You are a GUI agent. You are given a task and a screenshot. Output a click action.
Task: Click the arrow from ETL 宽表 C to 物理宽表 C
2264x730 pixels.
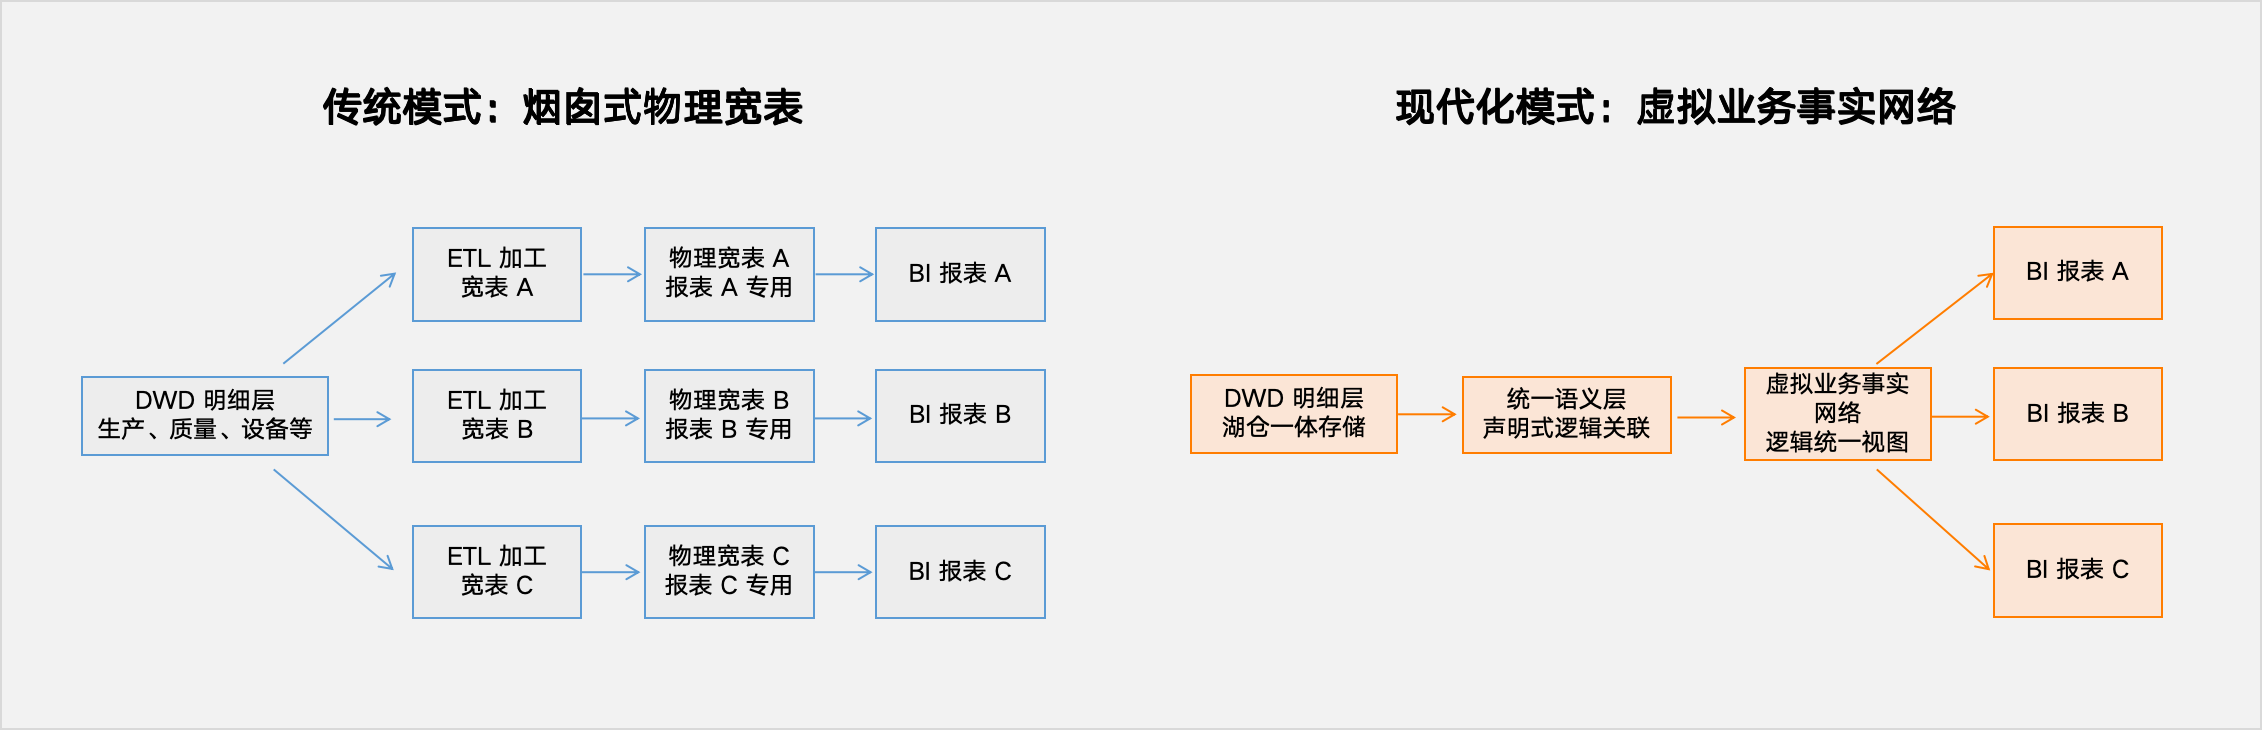tap(611, 573)
